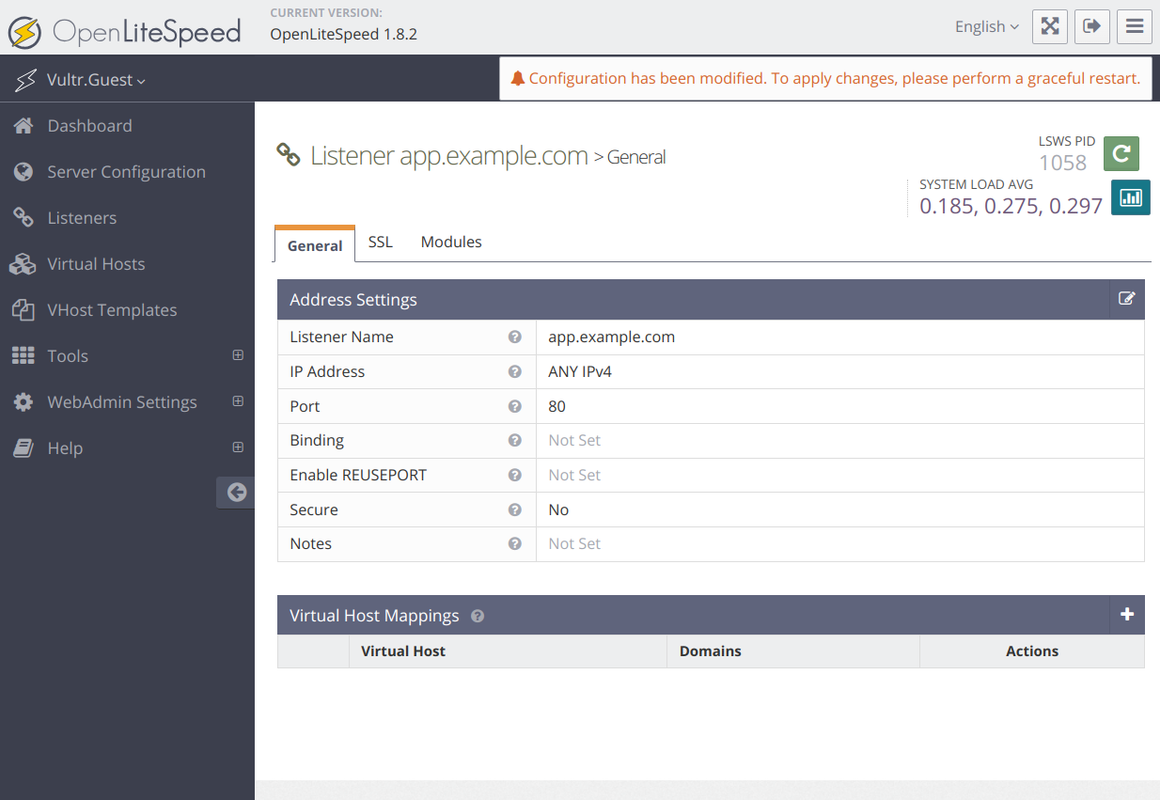Toggle full screen mode icon
The height and width of the screenshot is (800, 1160).
tap(1050, 27)
